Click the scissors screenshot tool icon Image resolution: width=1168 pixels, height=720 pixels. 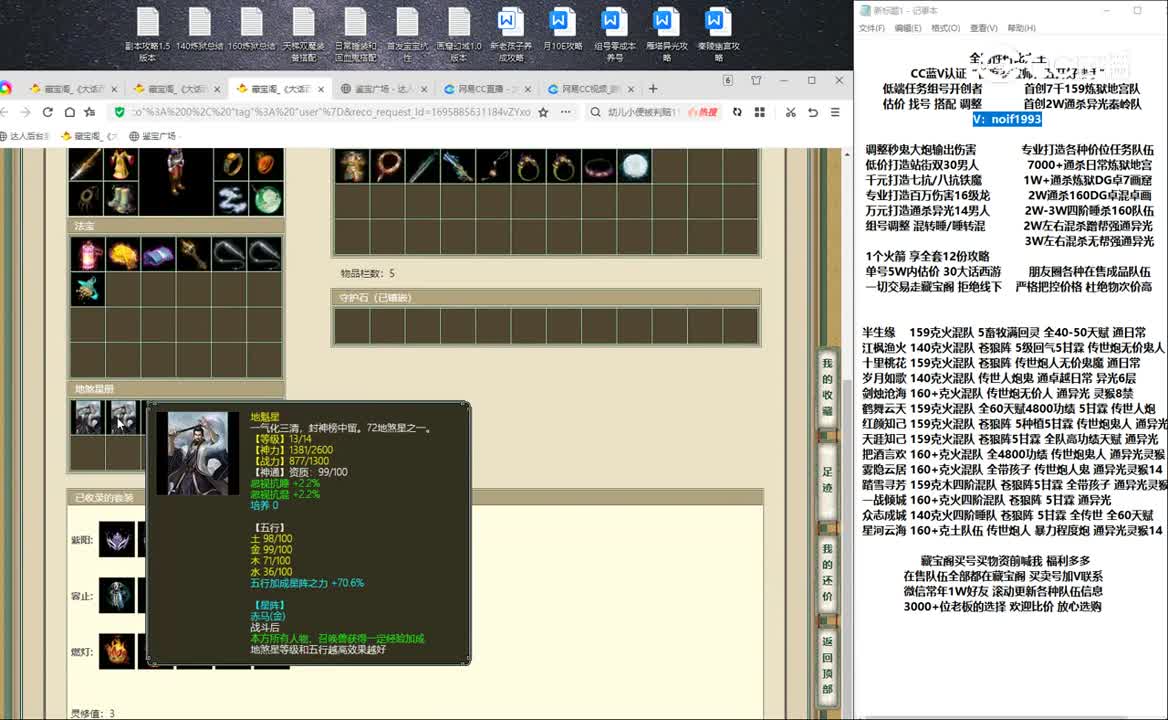coord(790,112)
